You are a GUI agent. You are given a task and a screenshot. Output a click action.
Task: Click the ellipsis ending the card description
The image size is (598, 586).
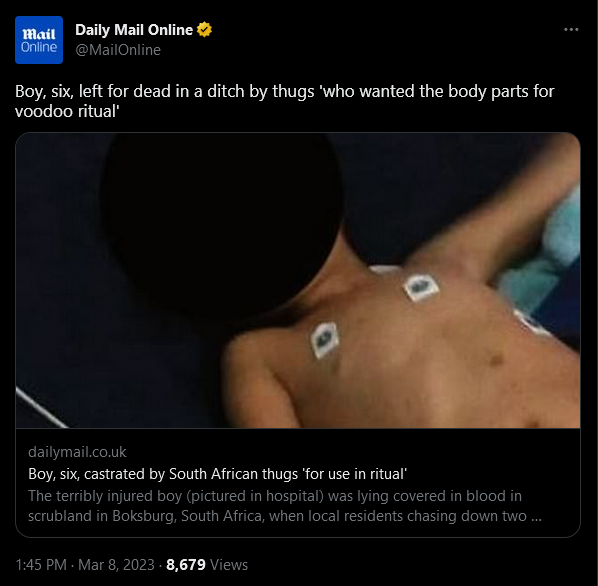coord(536,518)
